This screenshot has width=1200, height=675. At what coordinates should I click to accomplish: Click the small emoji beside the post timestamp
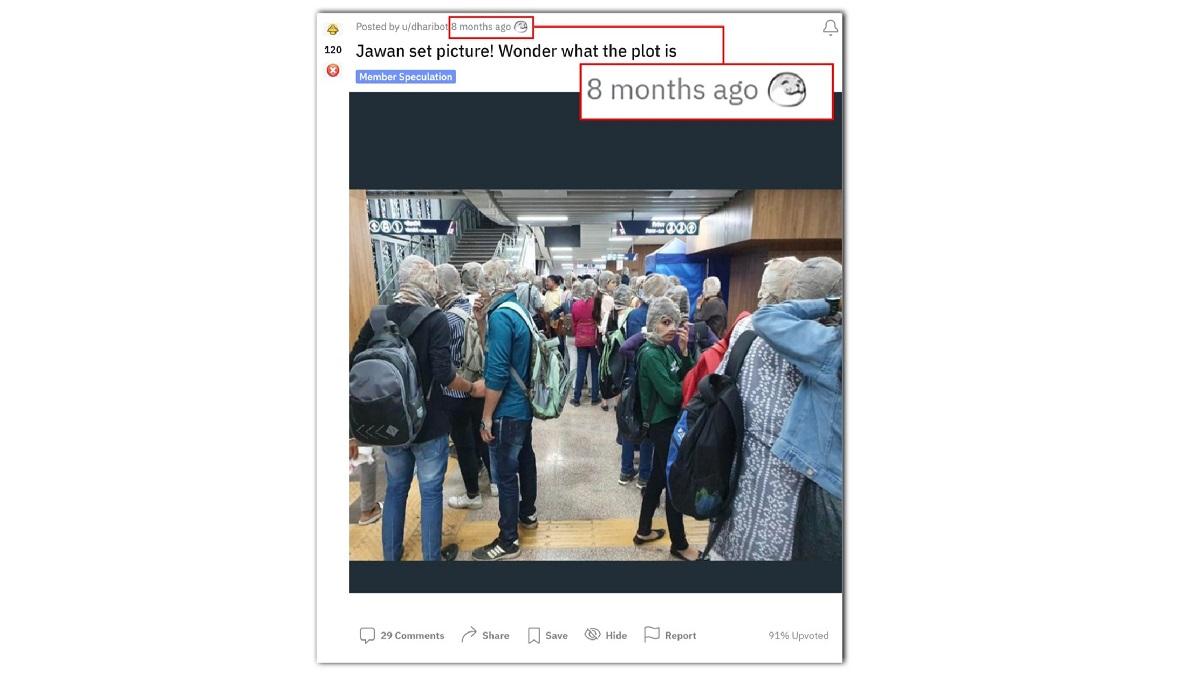tap(521, 27)
